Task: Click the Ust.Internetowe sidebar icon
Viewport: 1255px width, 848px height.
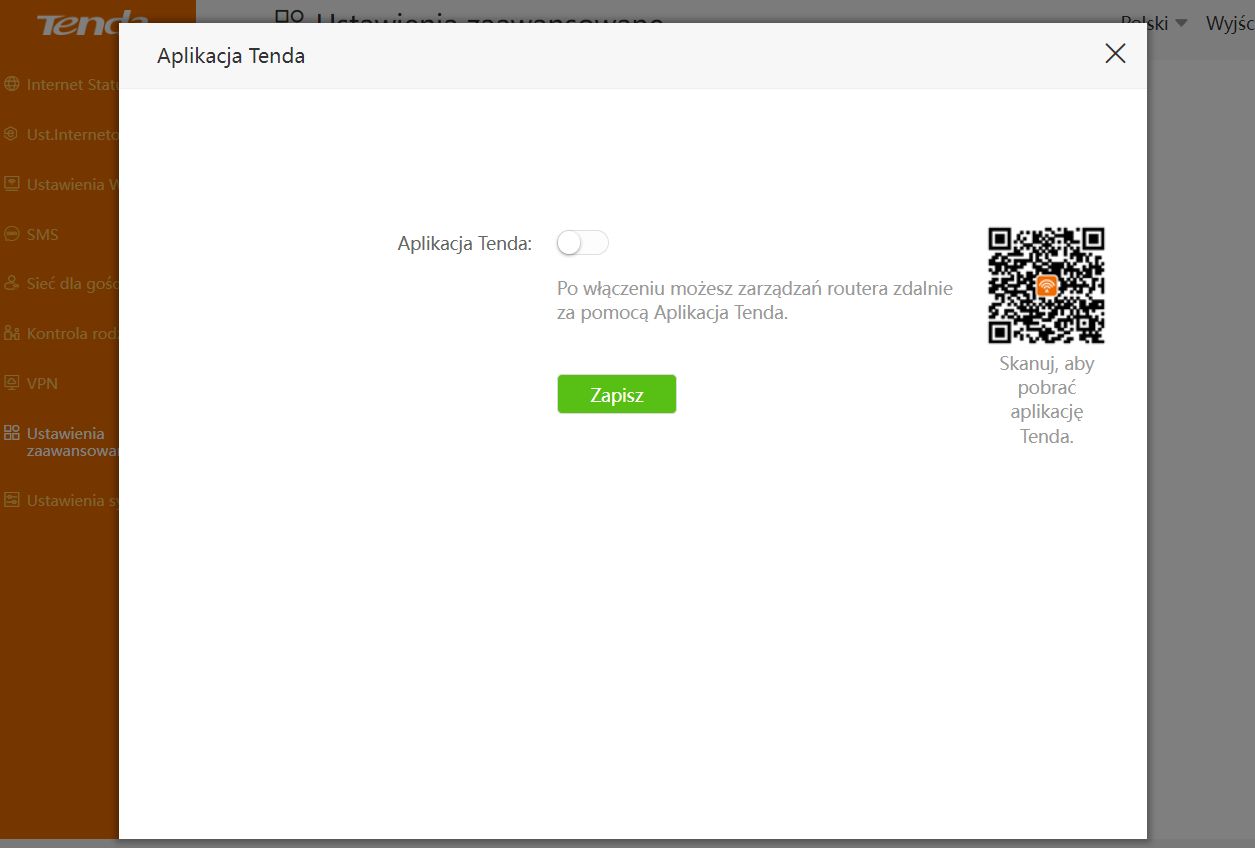Action: (12, 134)
